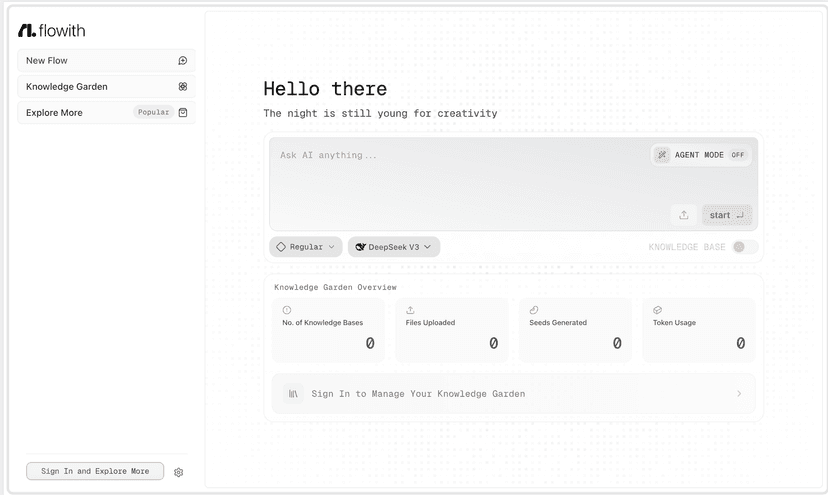
Task: Click the Agent Mode wand icon
Action: 662,155
